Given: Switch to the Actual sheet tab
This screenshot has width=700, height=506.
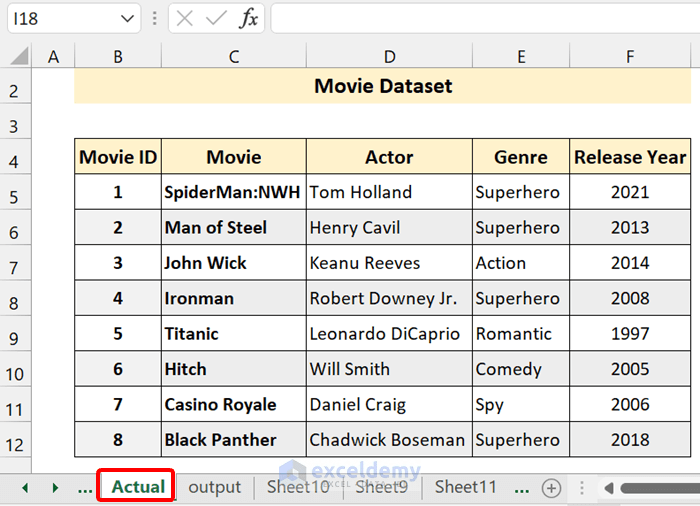Looking at the screenshot, I should tap(138, 487).
